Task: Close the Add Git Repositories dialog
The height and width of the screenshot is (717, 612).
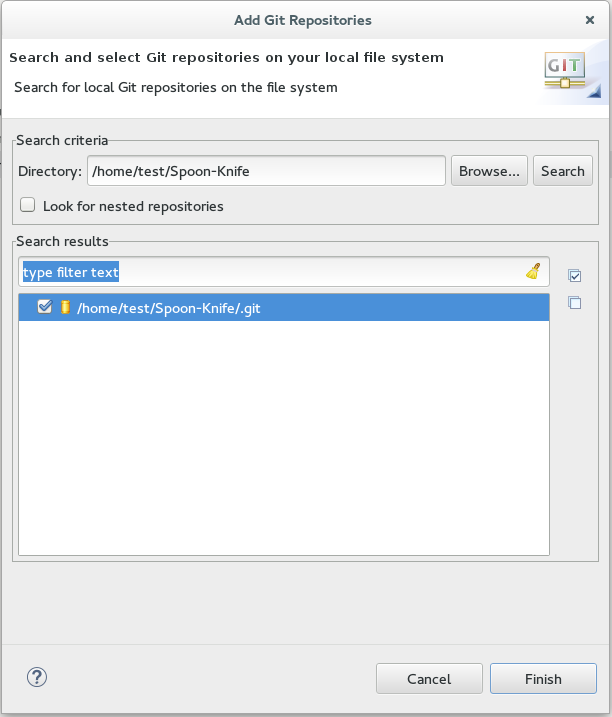Action: [590, 20]
